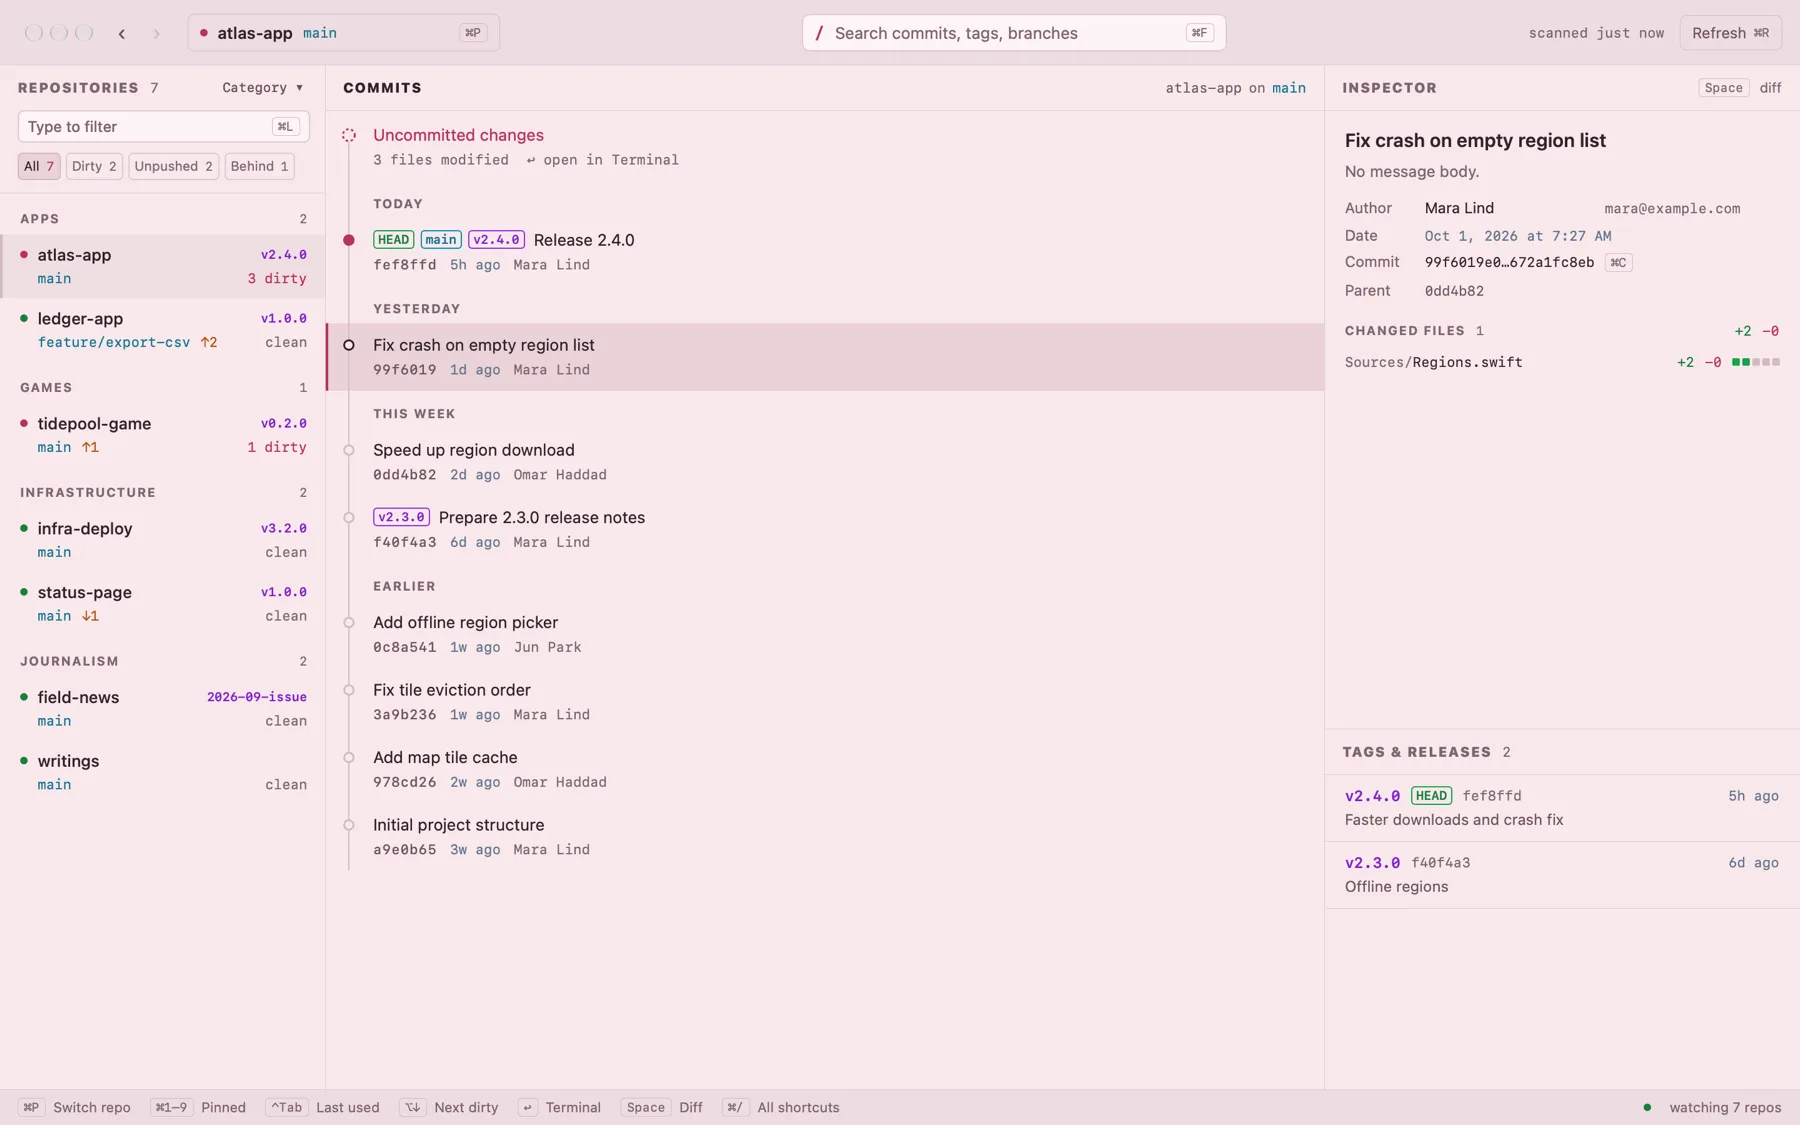Click the commit node for Speed up region download

[x=349, y=450]
